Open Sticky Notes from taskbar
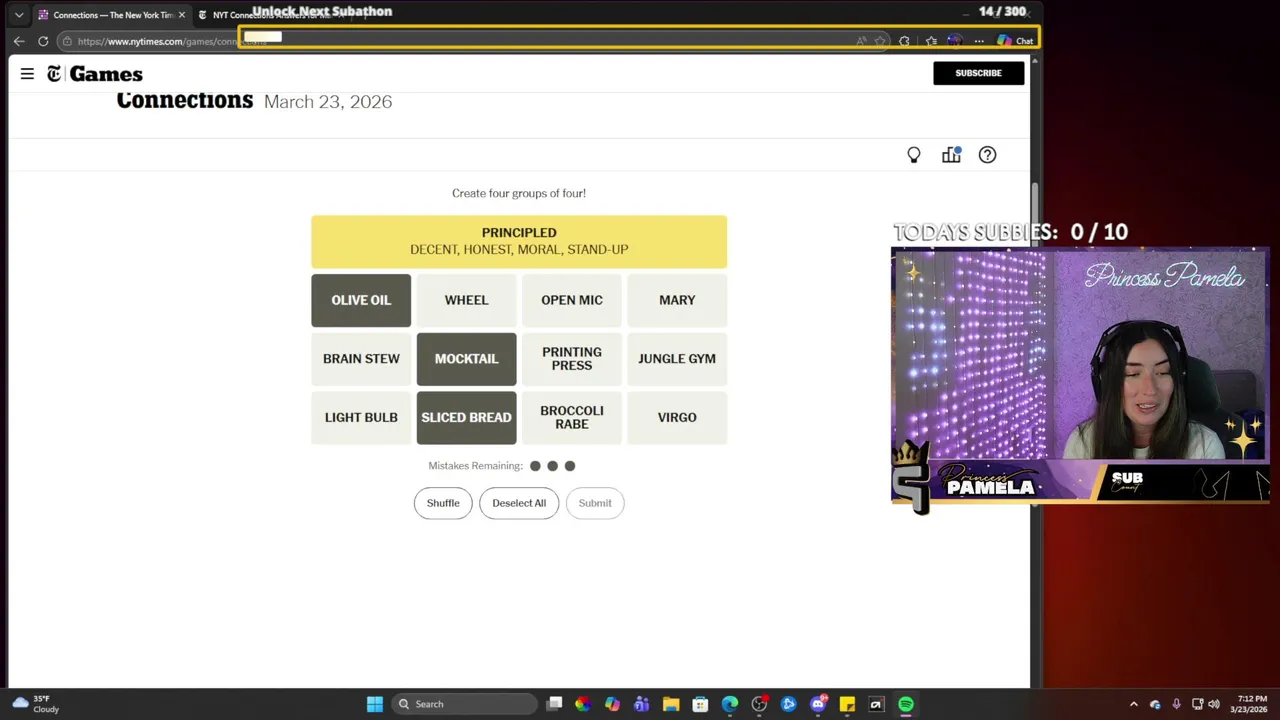1280x720 pixels. [847, 704]
